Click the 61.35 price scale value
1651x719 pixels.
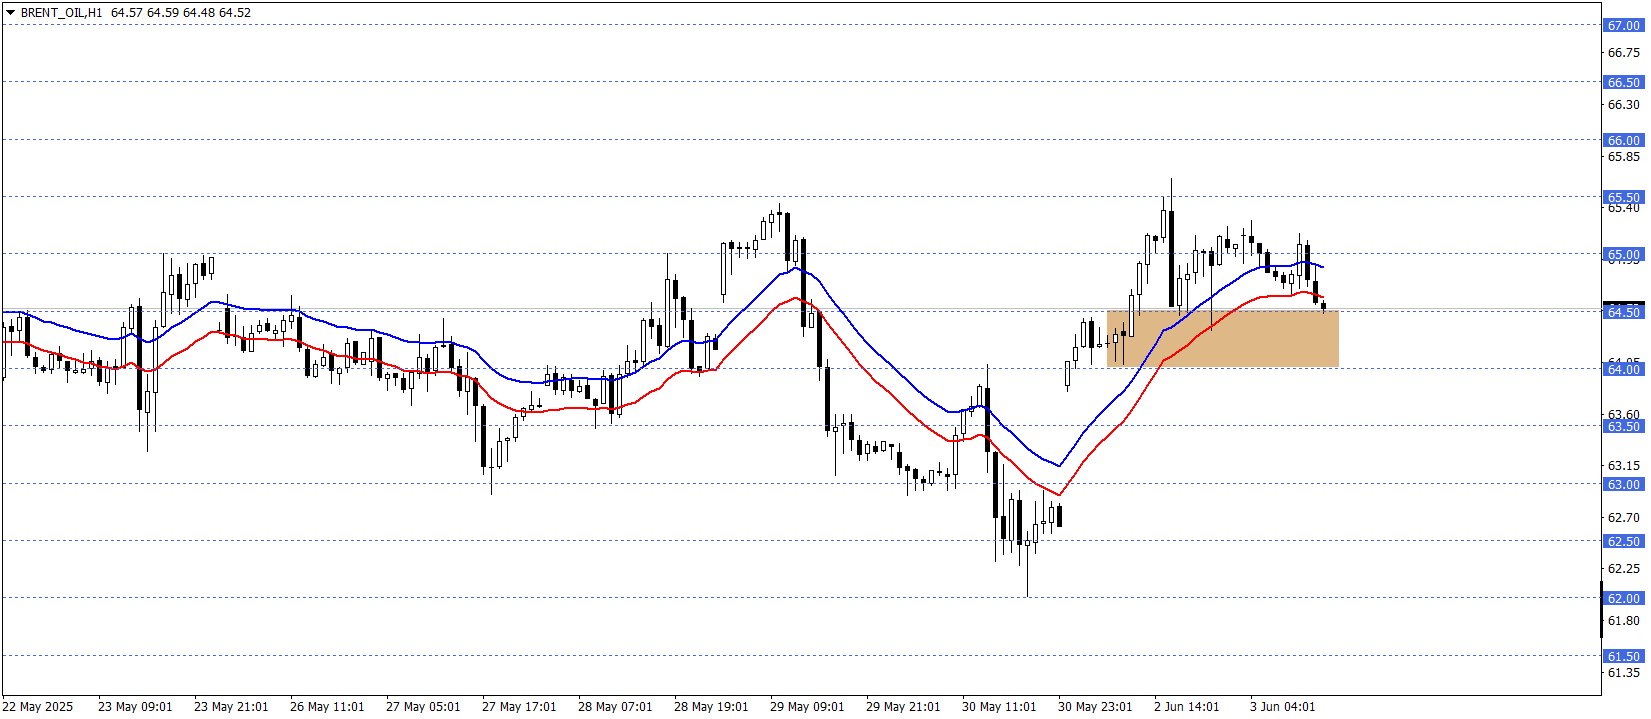[x=1623, y=673]
